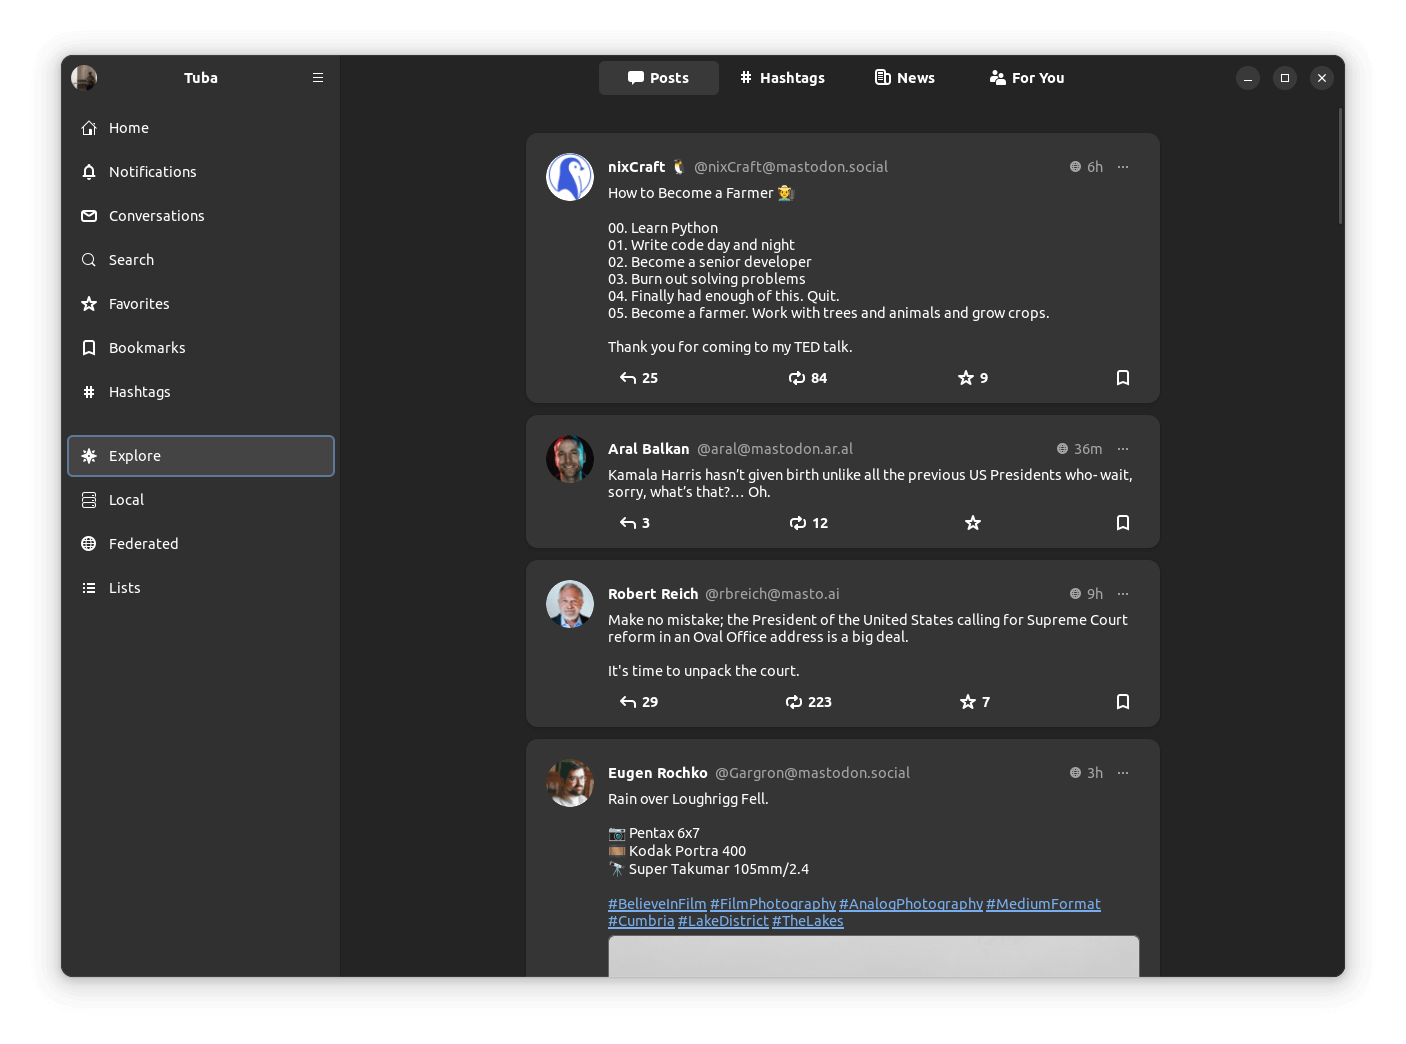Open the For You tab
The width and height of the screenshot is (1406, 1044).
1027,78
